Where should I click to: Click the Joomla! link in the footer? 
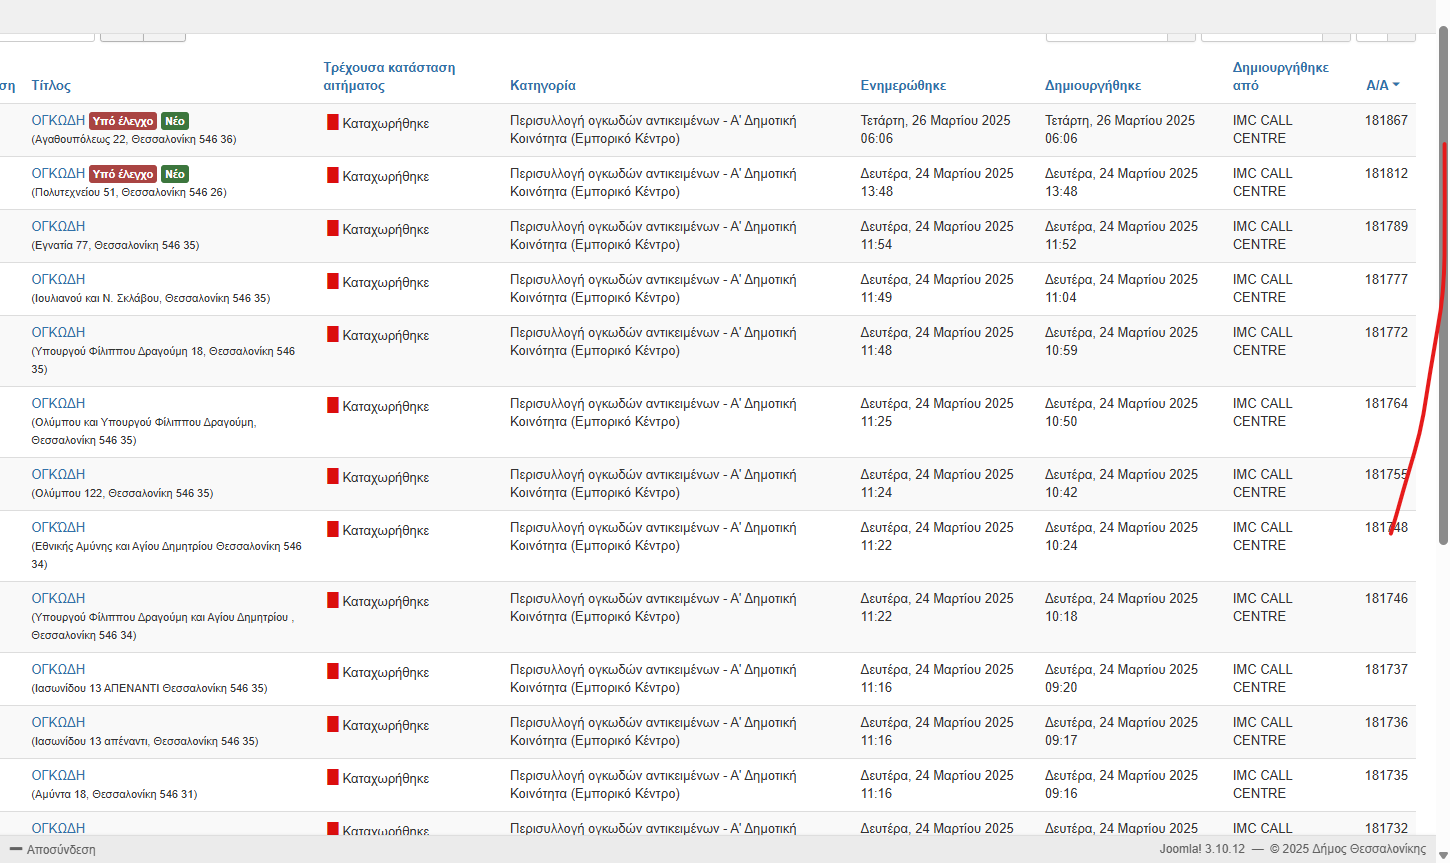point(1180,849)
